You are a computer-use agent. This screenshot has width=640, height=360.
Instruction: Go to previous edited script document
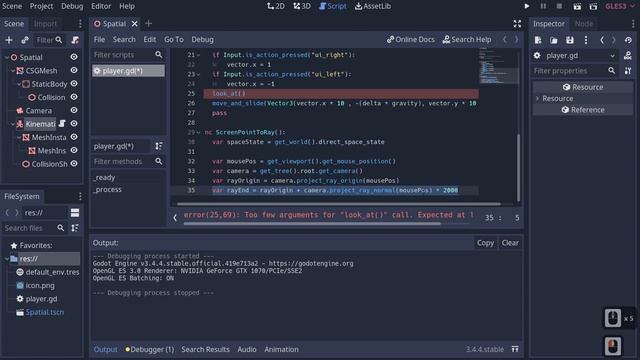tap(505, 40)
